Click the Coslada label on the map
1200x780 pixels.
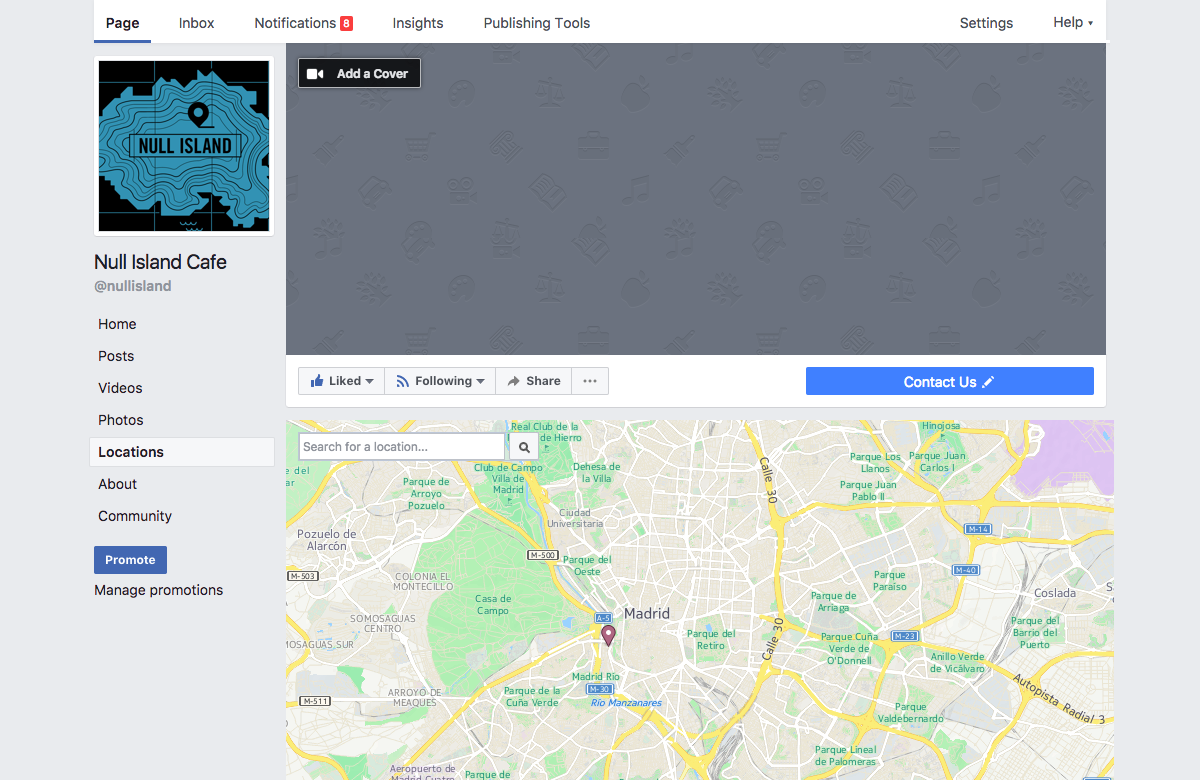[1055, 593]
